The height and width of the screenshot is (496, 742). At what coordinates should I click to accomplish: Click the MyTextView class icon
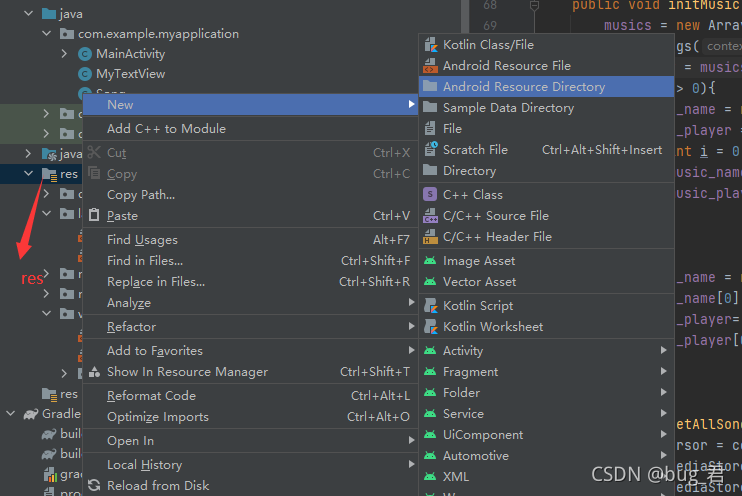pos(85,74)
